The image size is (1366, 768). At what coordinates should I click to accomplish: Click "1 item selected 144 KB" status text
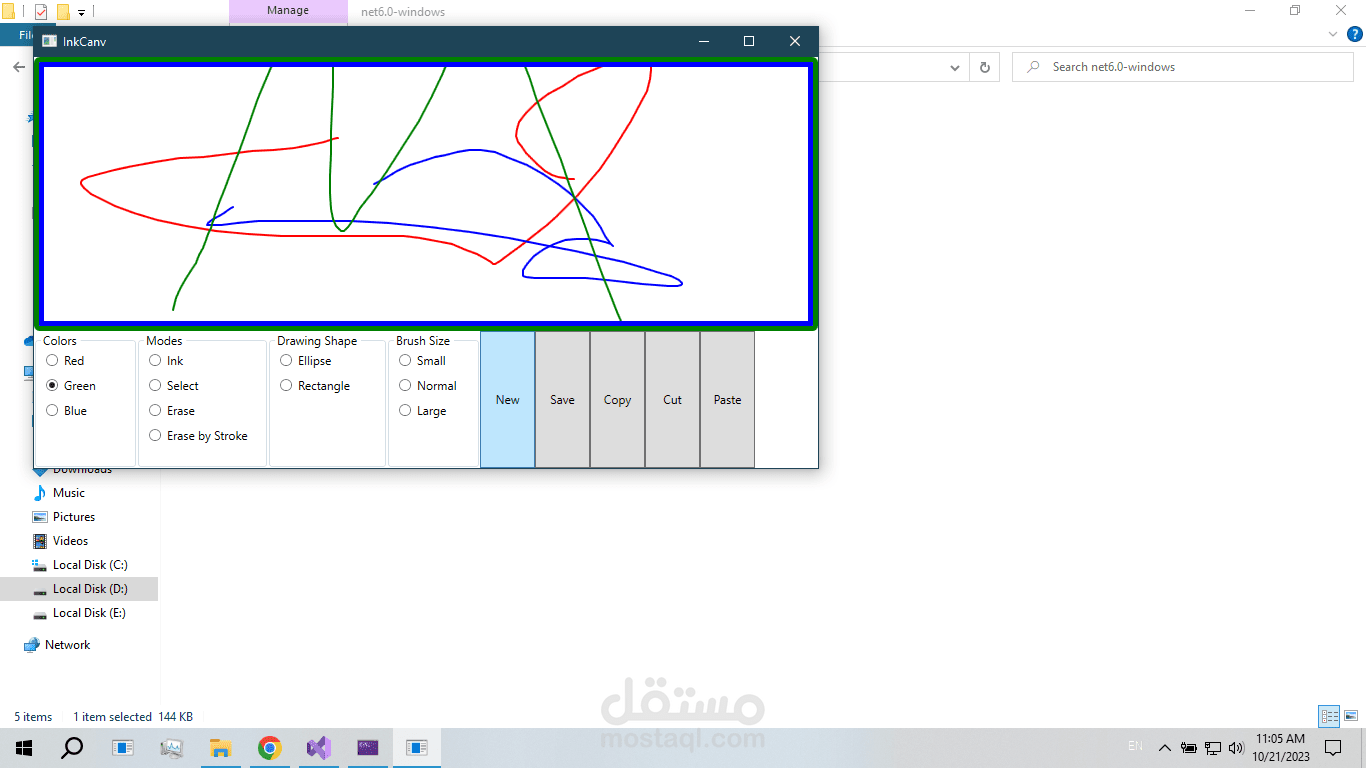click(x=133, y=717)
